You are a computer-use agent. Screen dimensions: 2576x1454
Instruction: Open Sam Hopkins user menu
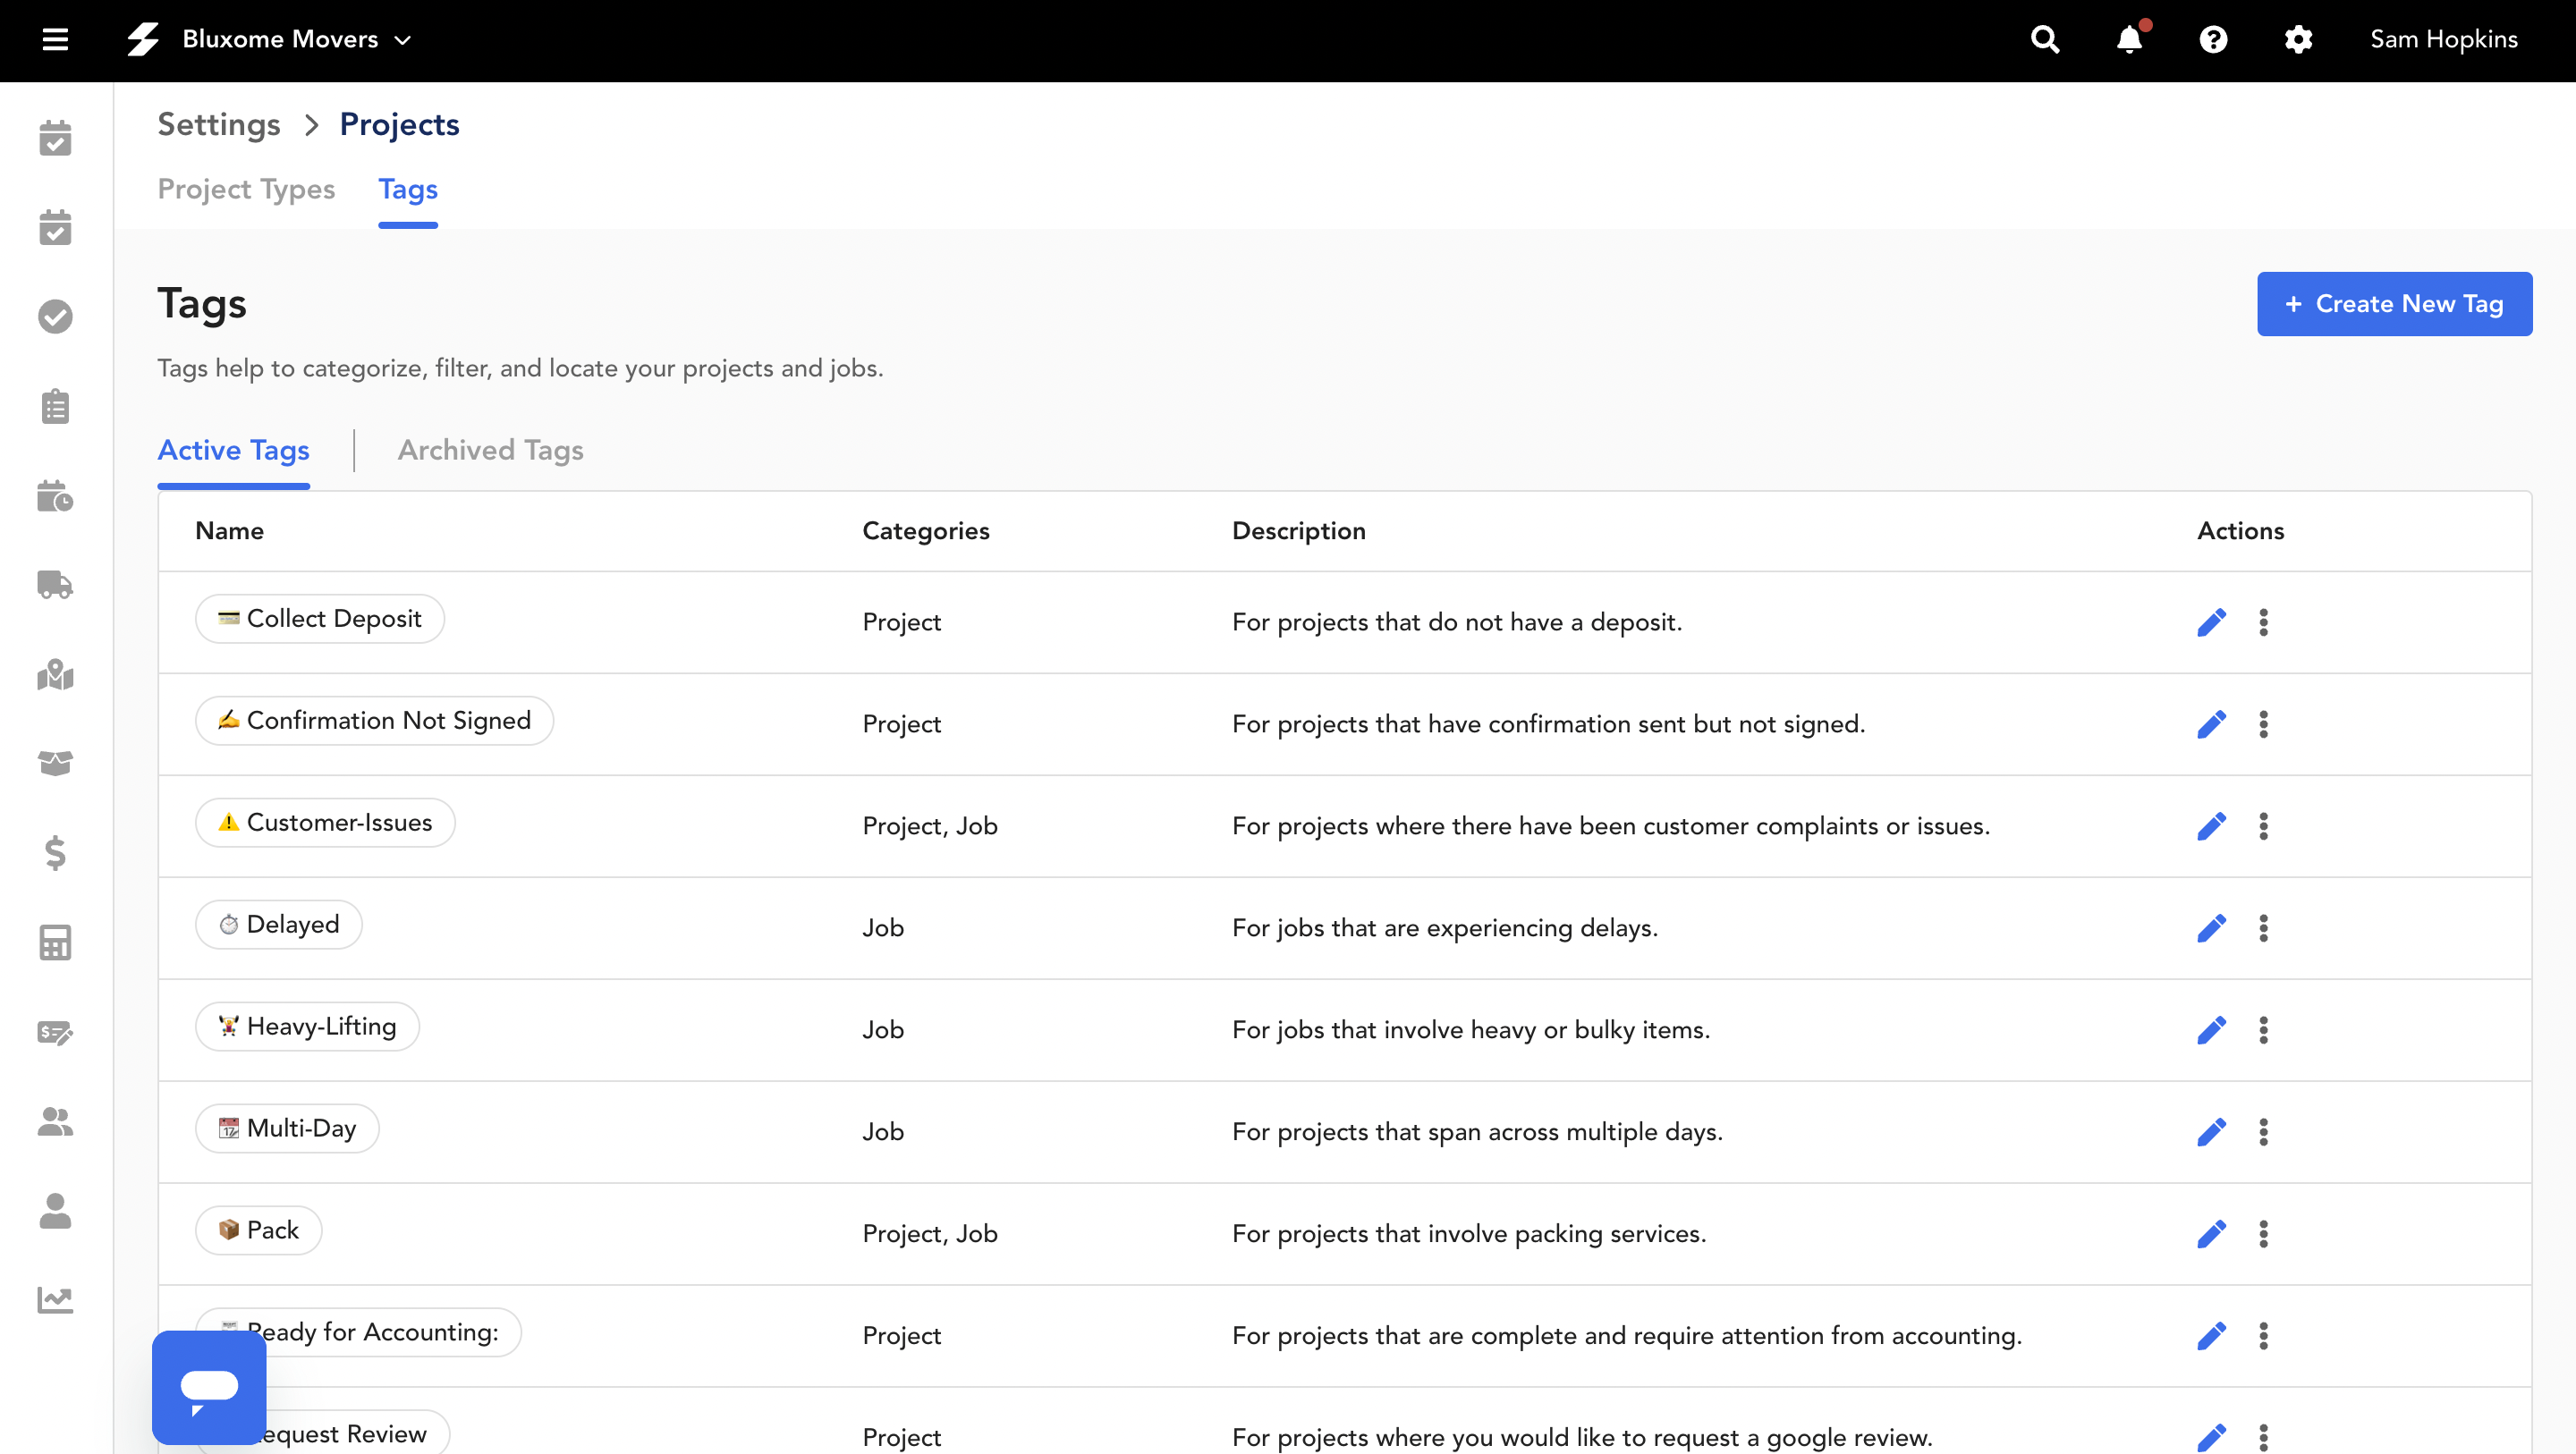click(2443, 40)
